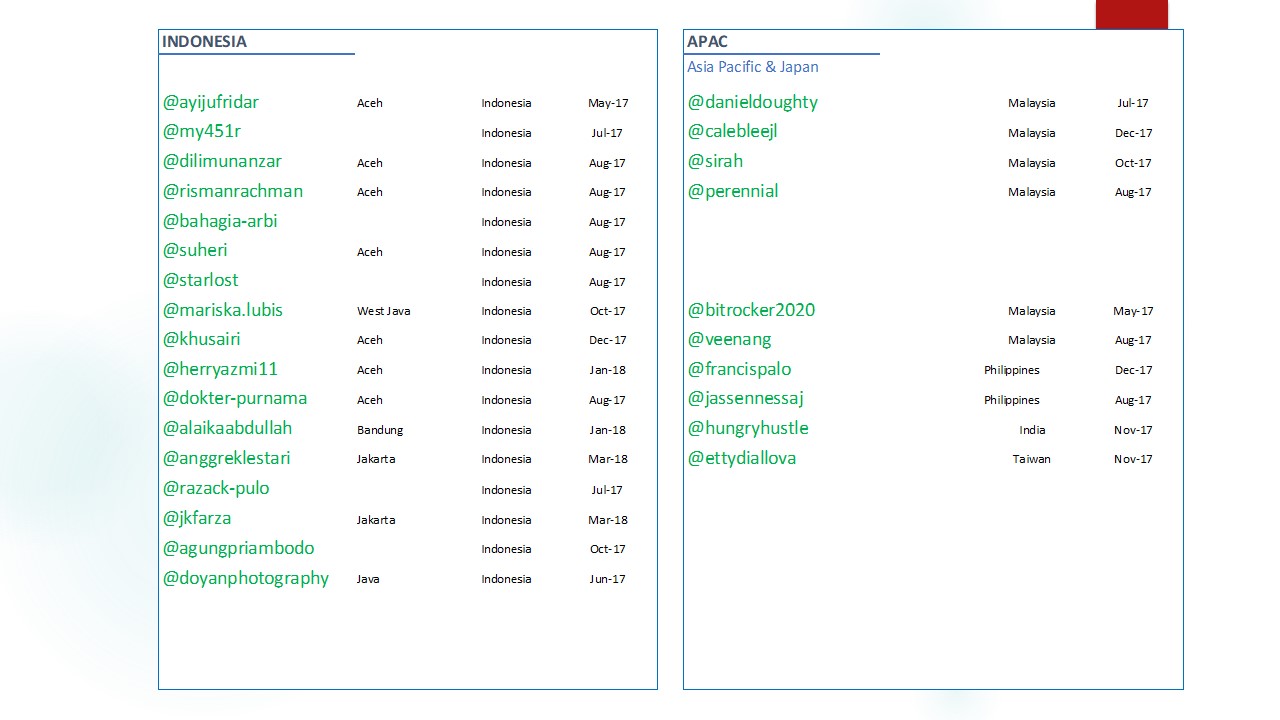1280x720 pixels.
Task: Select the username @ettydiallova
Action: click(x=742, y=458)
